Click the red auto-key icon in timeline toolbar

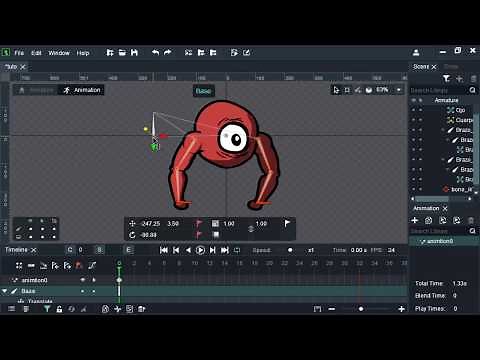click(79, 265)
